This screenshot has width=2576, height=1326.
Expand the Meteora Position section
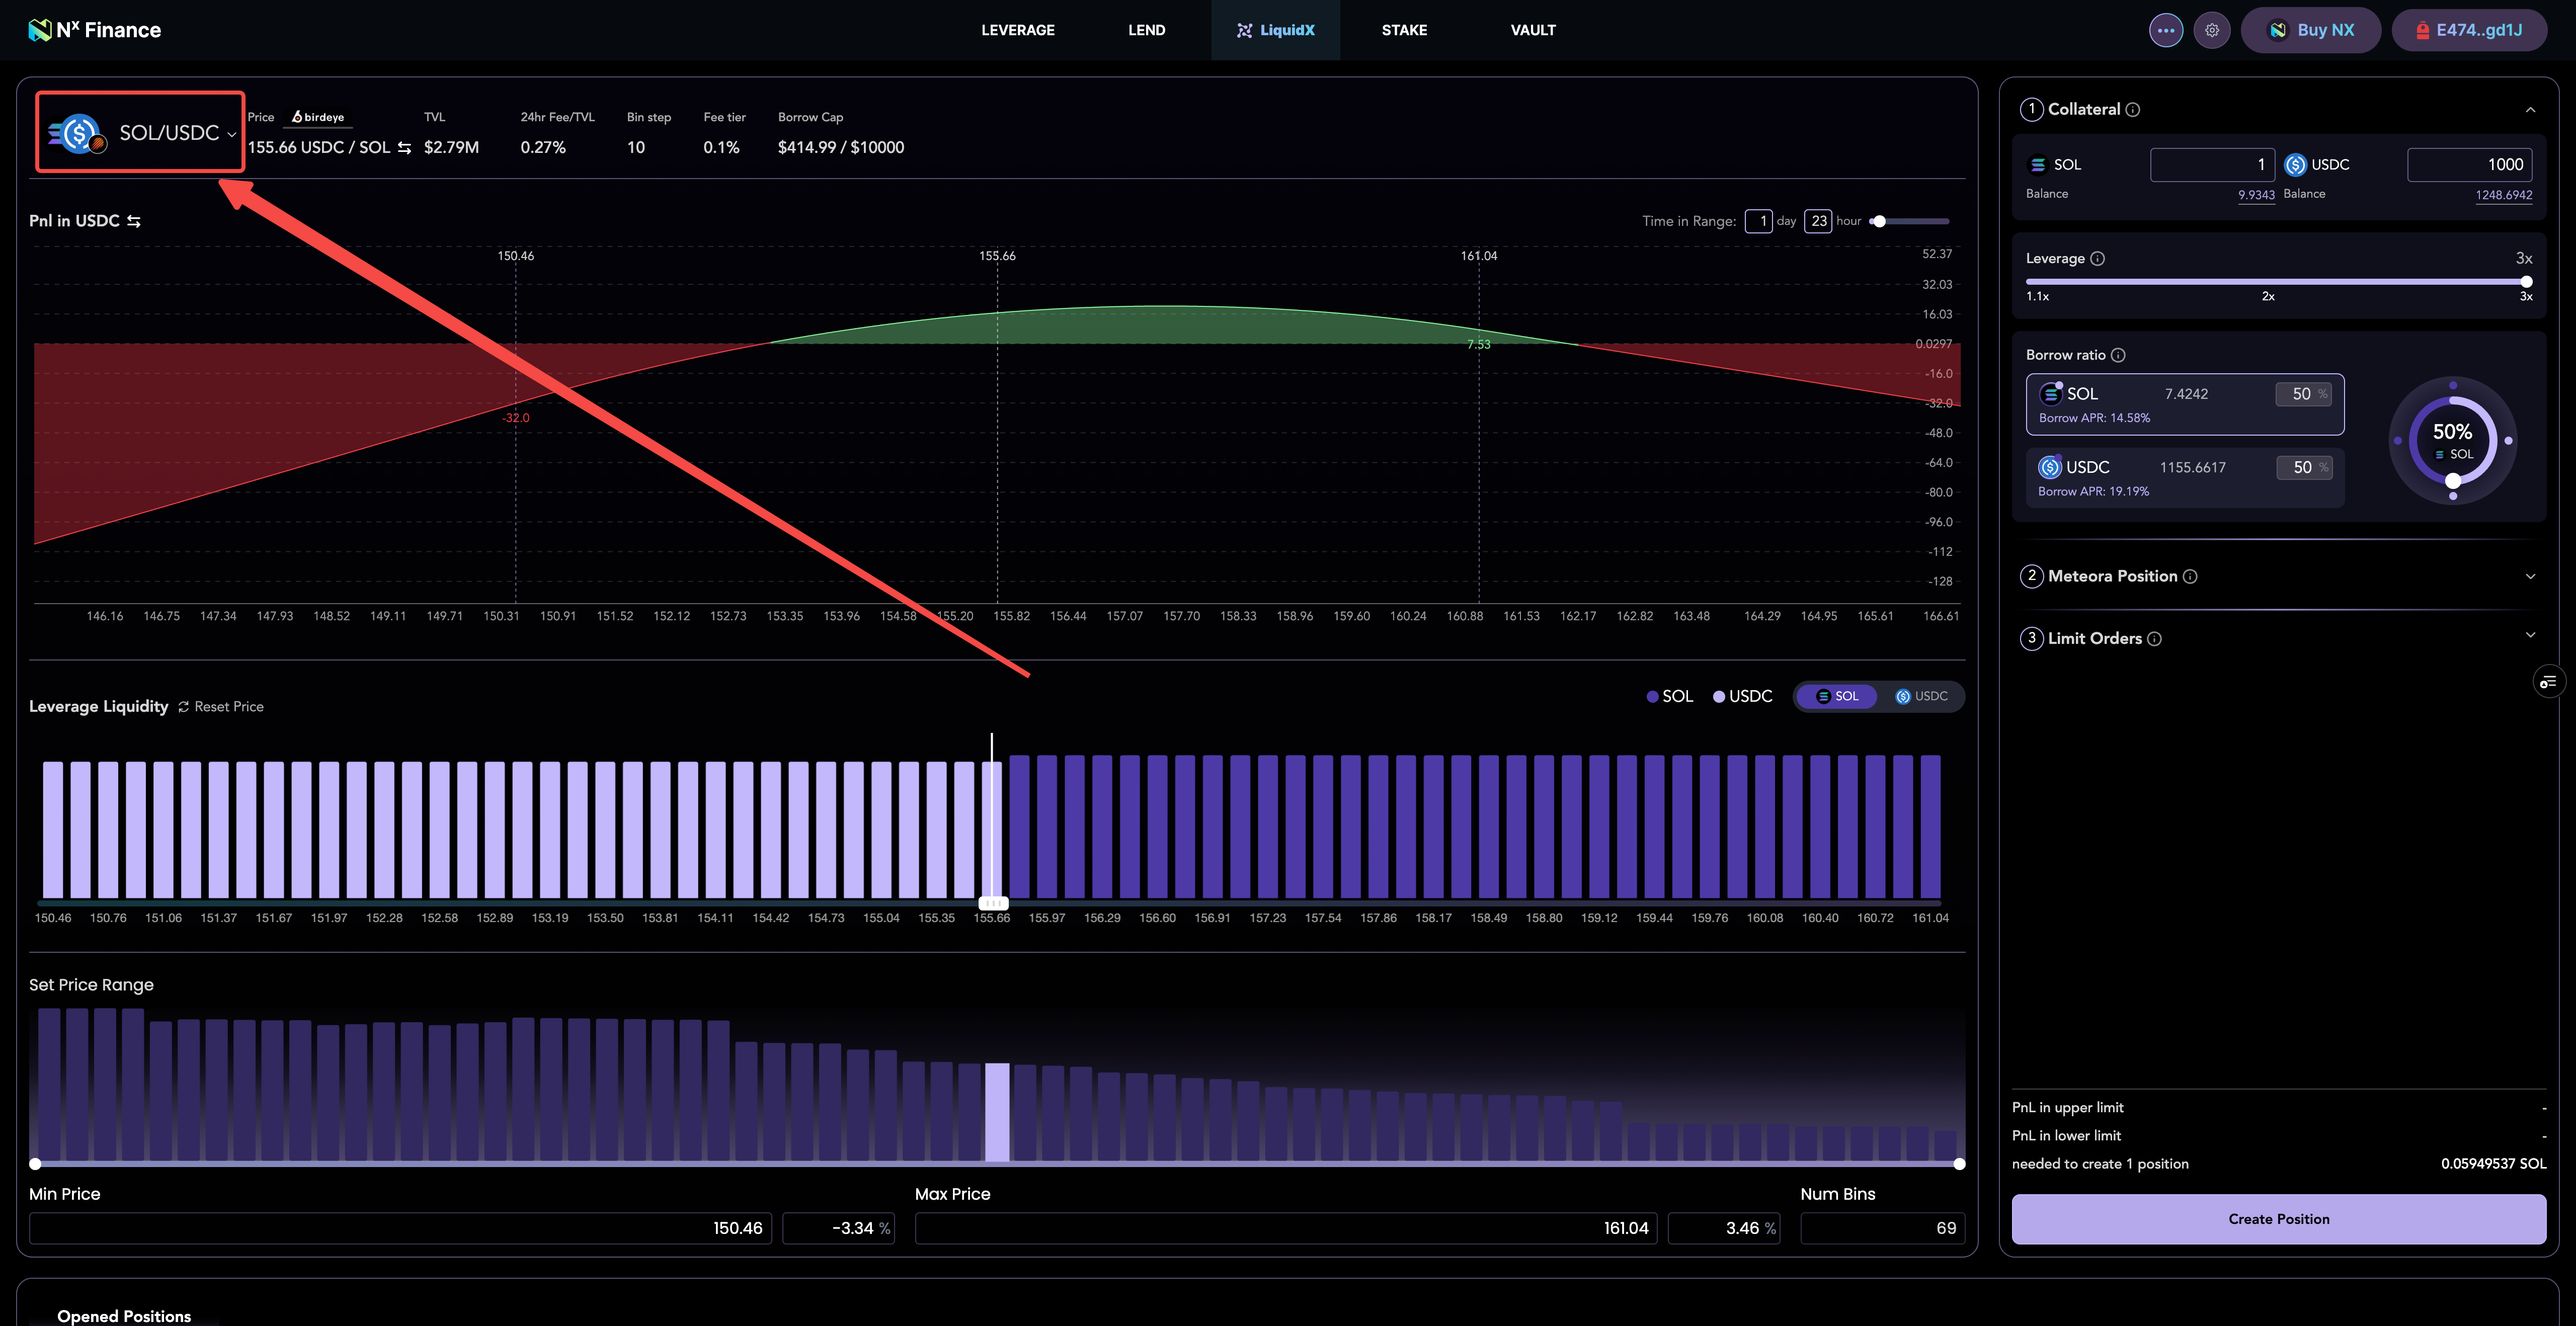point(2529,576)
